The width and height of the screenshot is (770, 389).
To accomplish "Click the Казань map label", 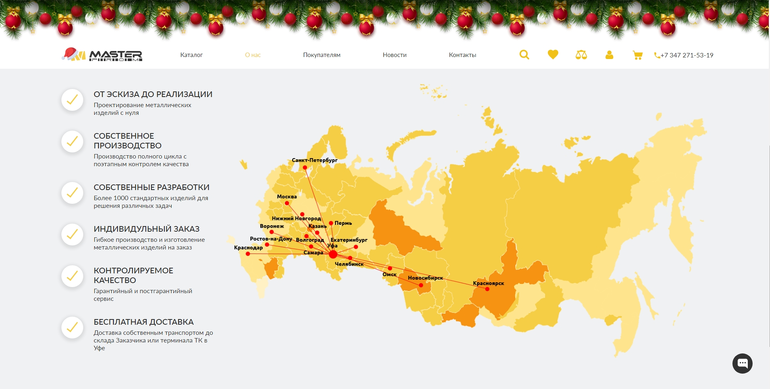I will tap(317, 226).
